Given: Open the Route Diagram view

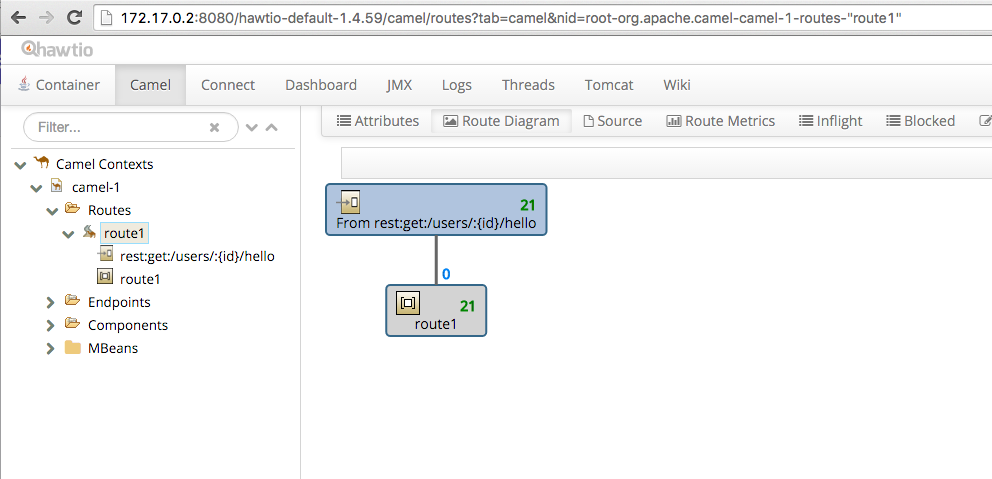Looking at the screenshot, I should coord(502,121).
